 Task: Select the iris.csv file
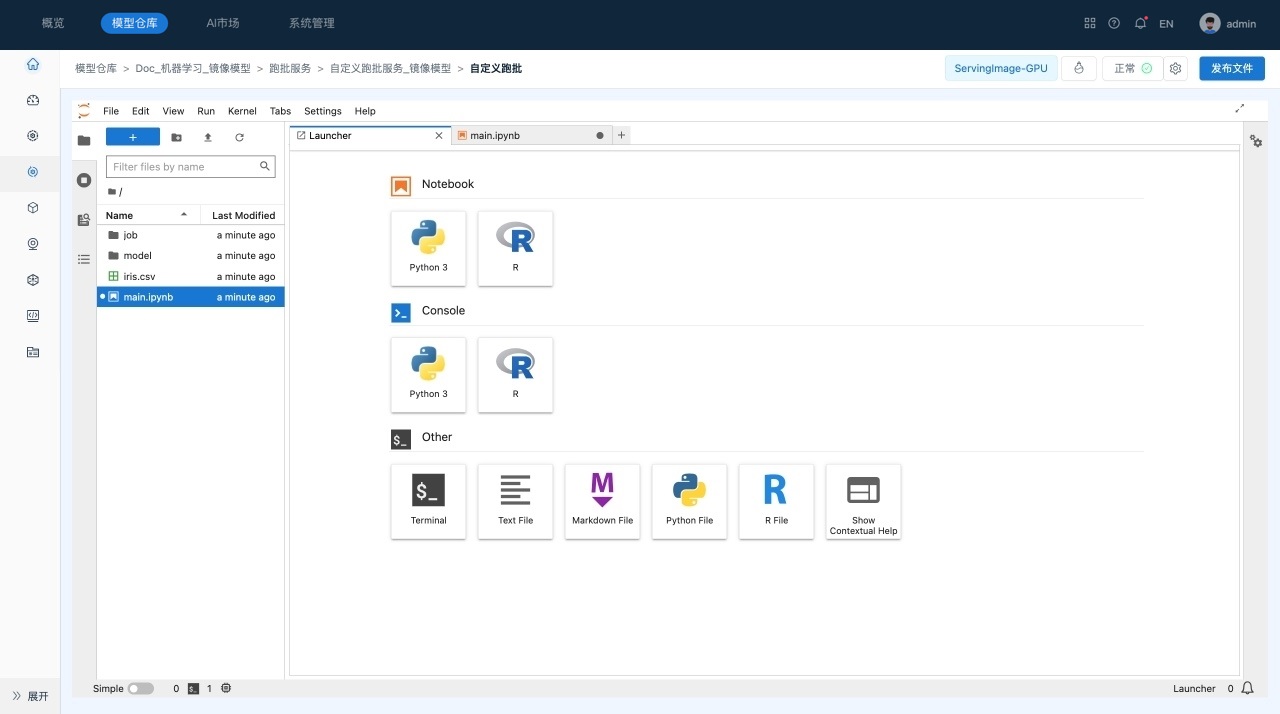pos(139,276)
